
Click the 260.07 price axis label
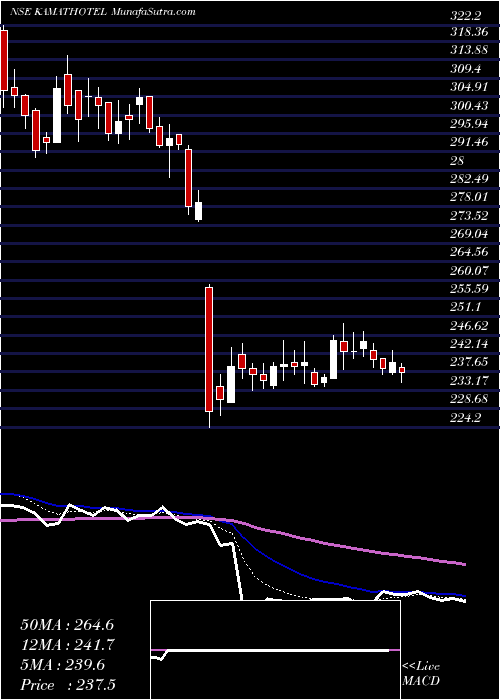tap(470, 270)
